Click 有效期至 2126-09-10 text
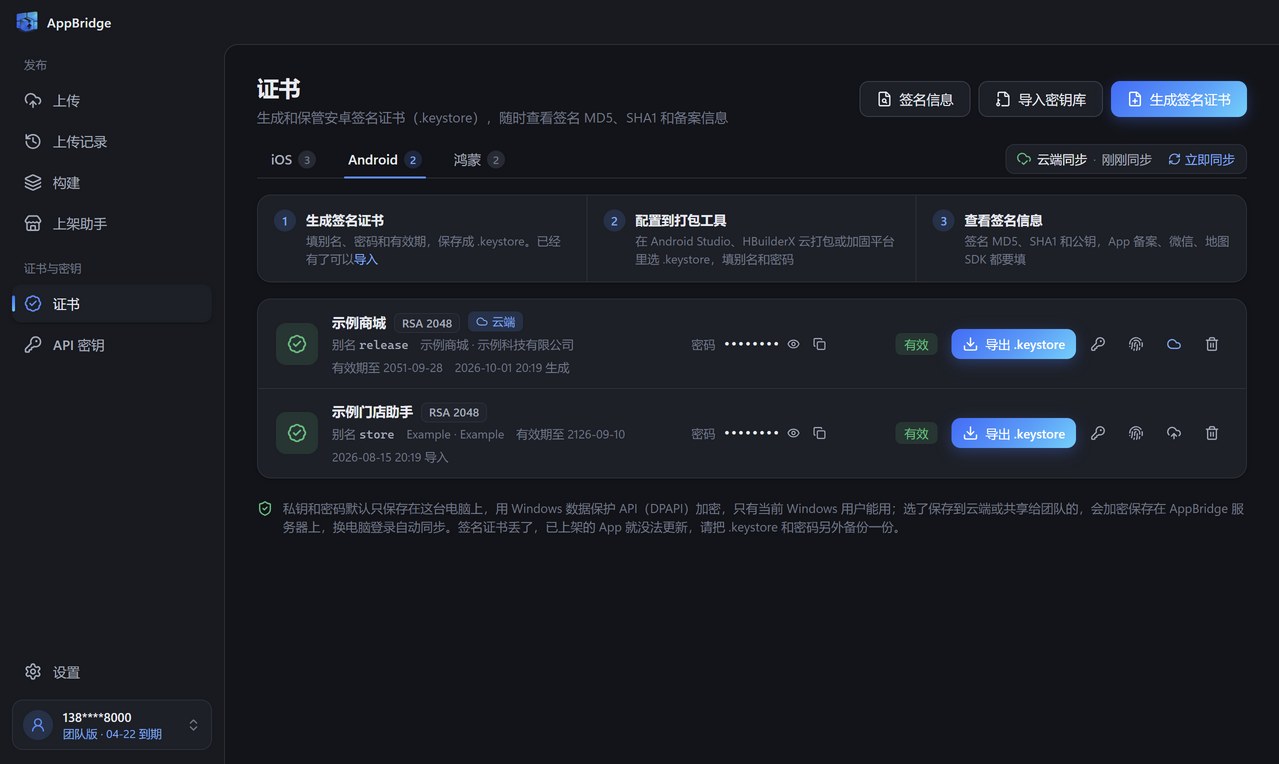 (570, 435)
